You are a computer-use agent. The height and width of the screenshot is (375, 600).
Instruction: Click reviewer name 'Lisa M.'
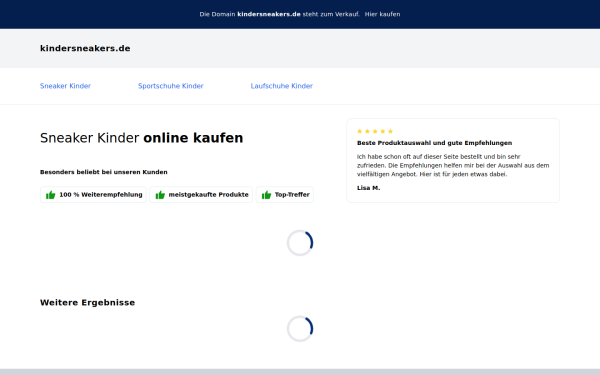click(x=368, y=188)
